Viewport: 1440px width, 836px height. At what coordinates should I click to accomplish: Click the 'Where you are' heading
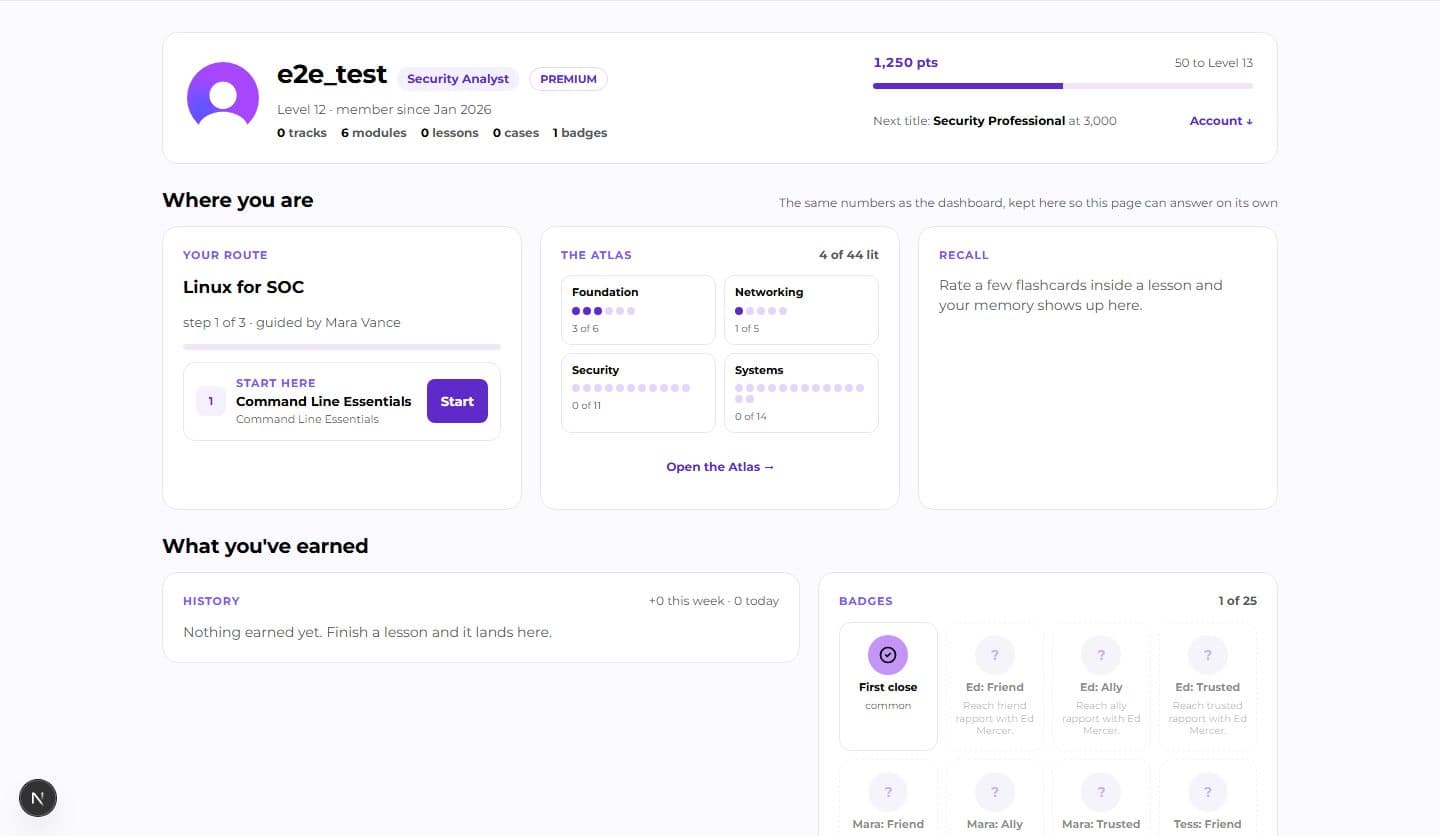[x=238, y=200]
